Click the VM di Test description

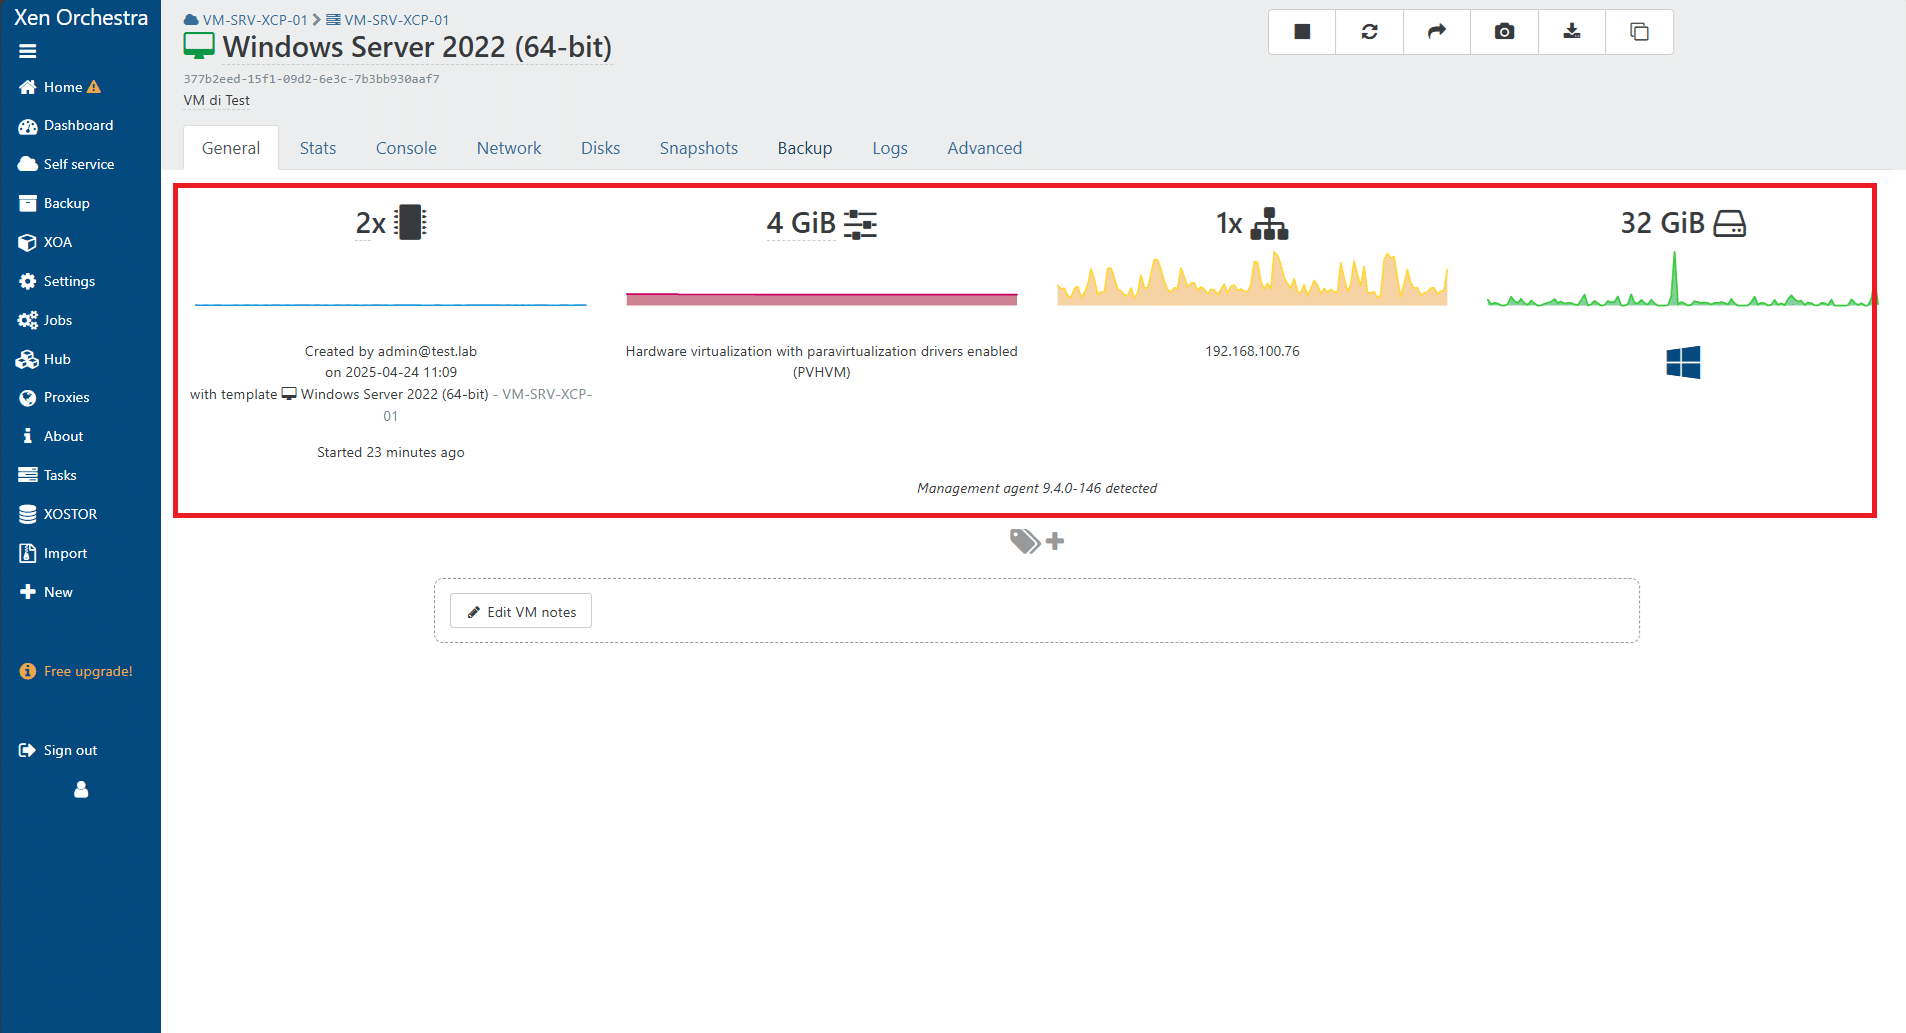coord(217,100)
